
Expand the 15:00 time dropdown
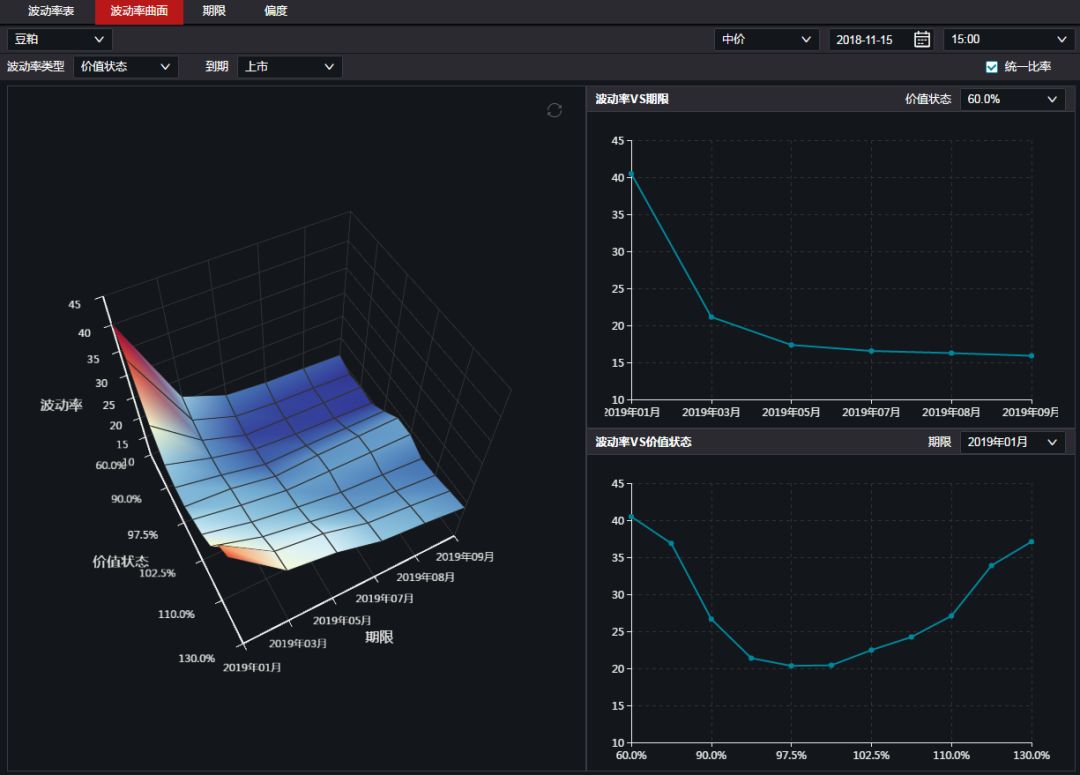point(1008,39)
